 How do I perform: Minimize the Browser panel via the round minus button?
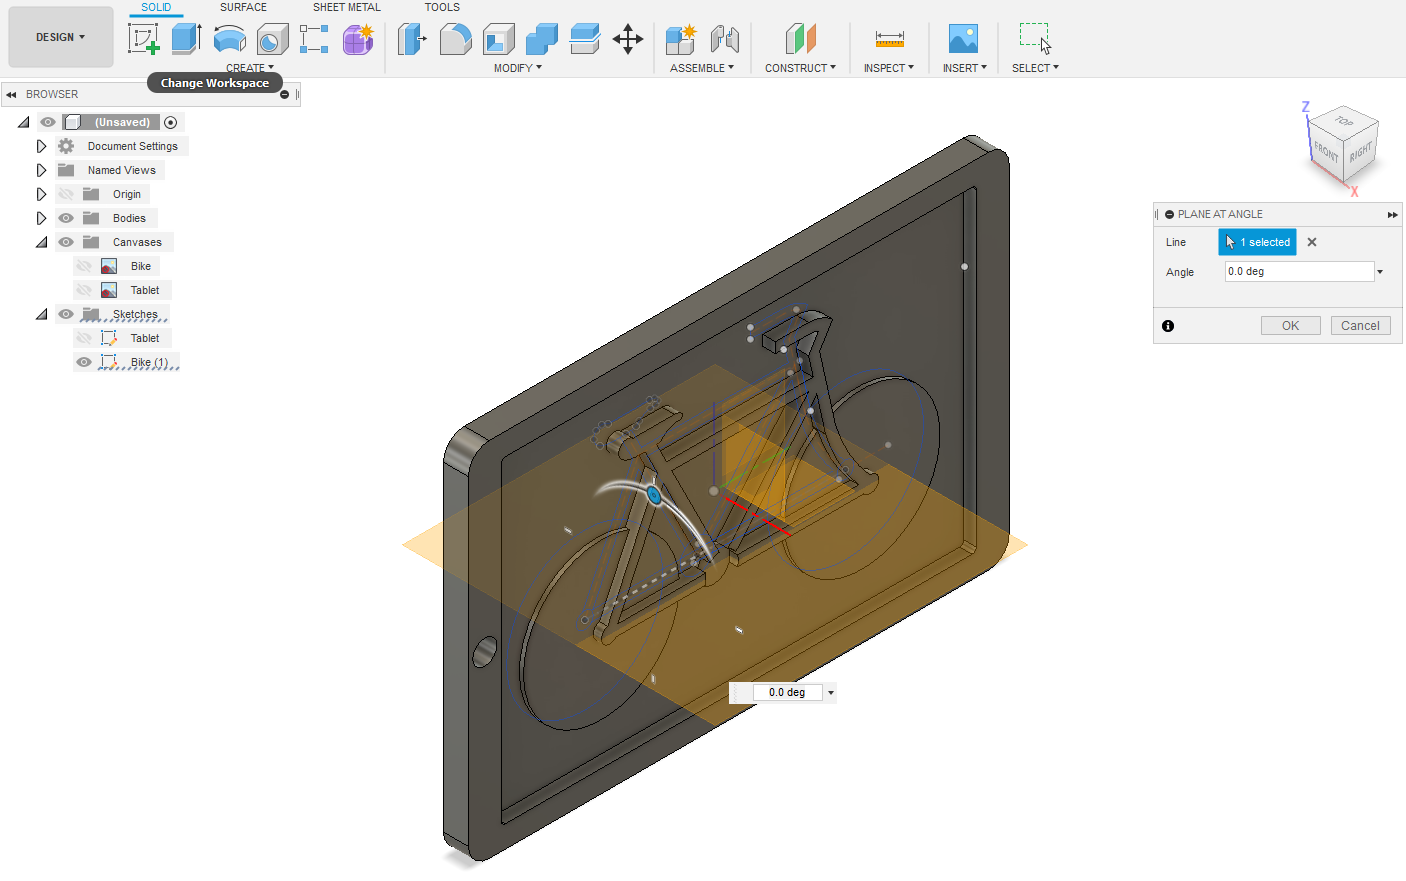coord(284,94)
